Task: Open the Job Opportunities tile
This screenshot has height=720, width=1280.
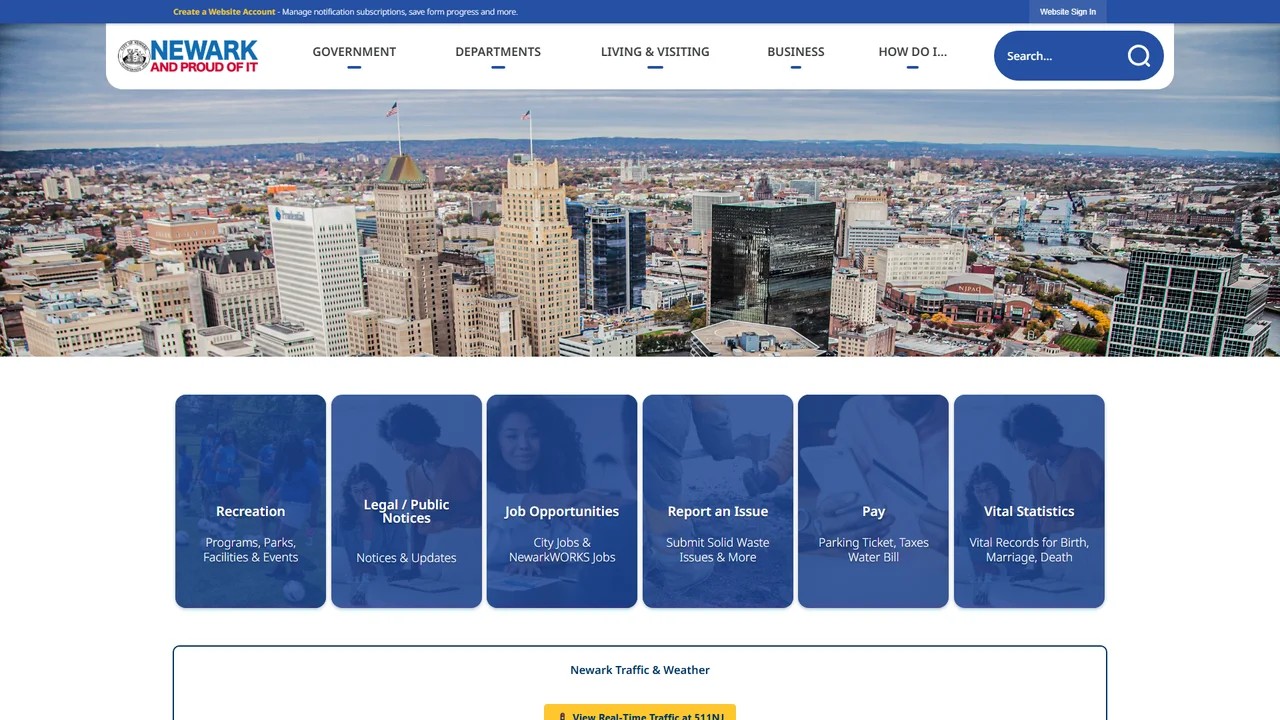Action: coord(562,501)
